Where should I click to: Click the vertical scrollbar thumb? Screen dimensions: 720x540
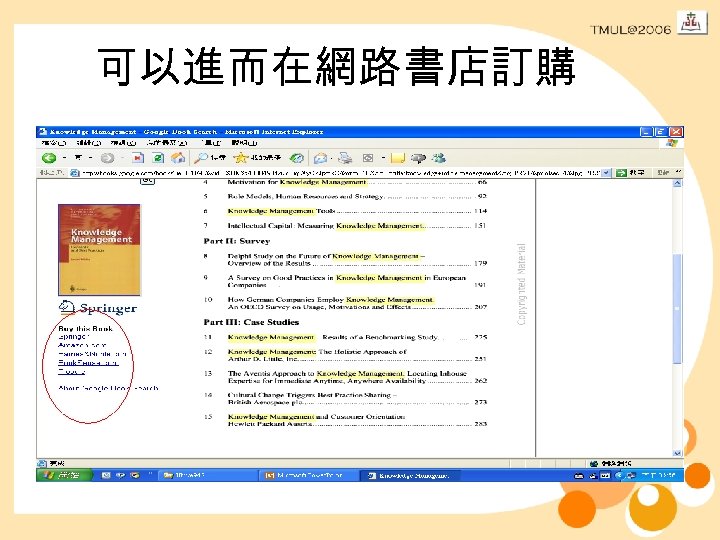[677, 309]
